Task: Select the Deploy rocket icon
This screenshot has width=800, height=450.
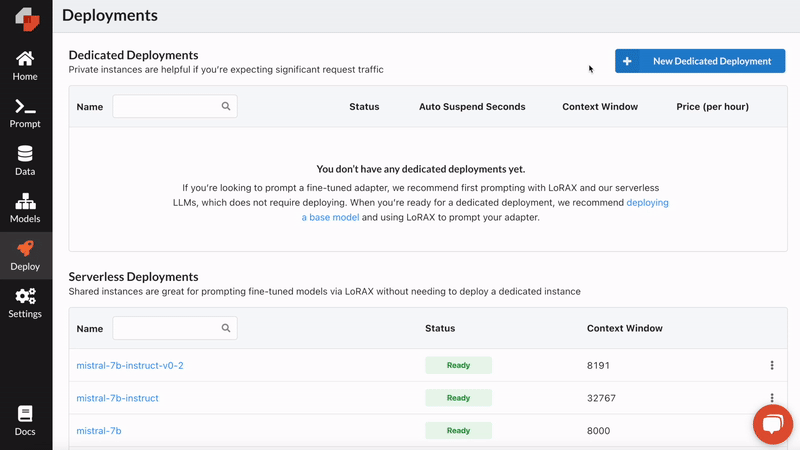Action: (x=25, y=255)
